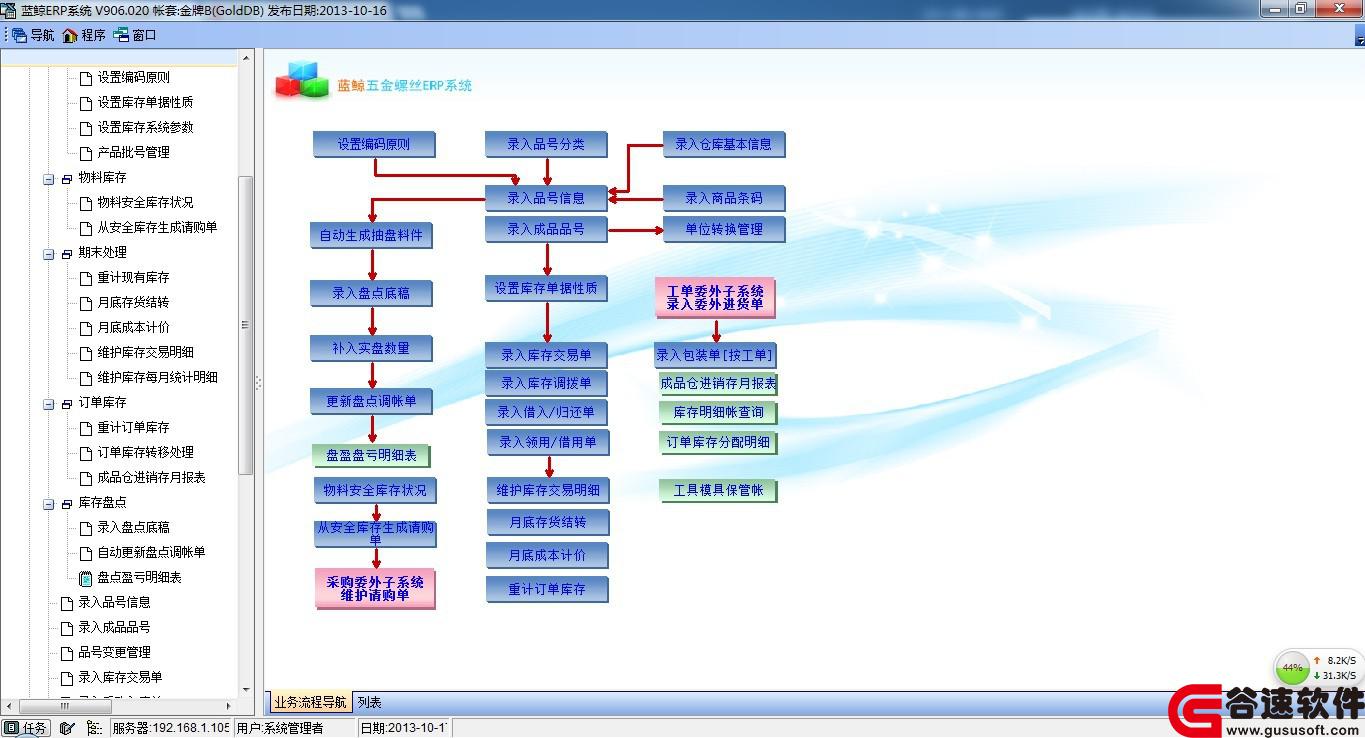
Task: Switch to the 业务流程导航 tab
Action: 310,702
